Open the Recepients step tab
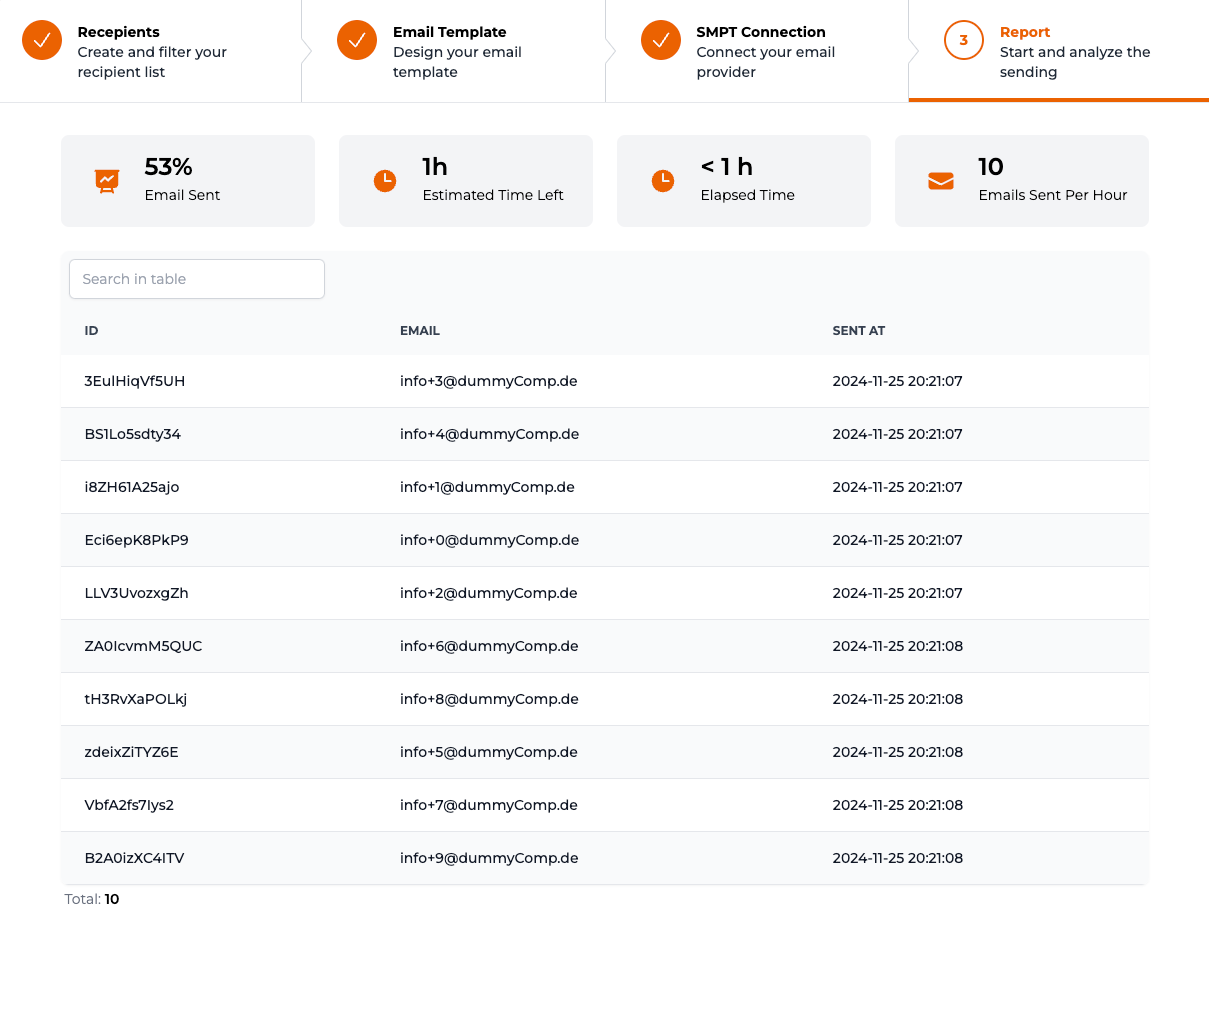Viewport: 1209px width, 1010px height. (151, 51)
